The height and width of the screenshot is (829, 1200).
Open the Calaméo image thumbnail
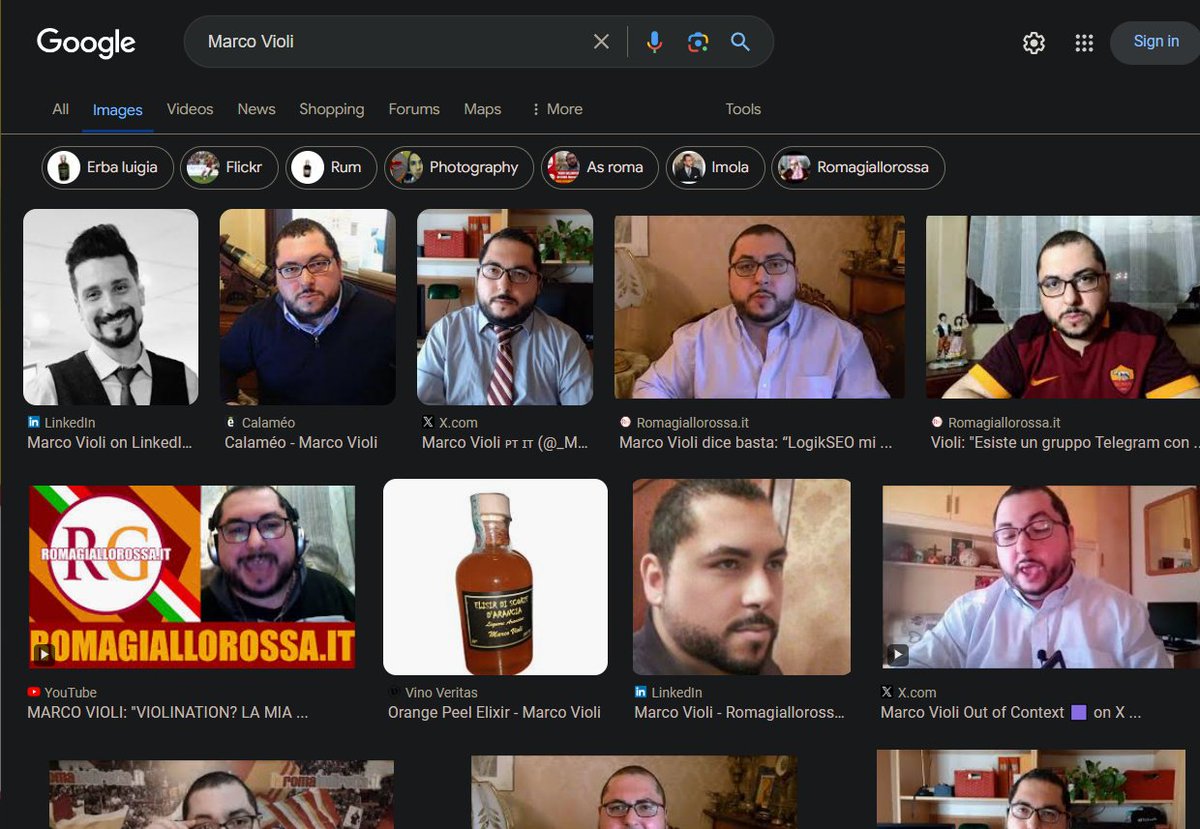coord(308,307)
